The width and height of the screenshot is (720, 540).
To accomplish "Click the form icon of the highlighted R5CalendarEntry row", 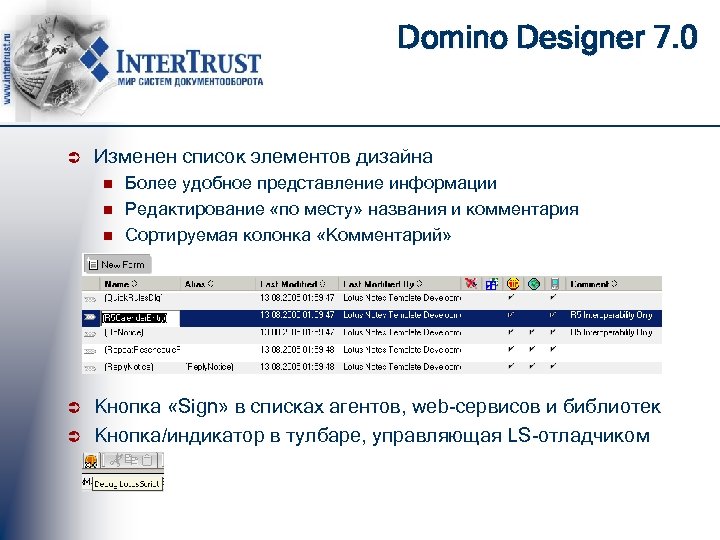I will (90, 317).
